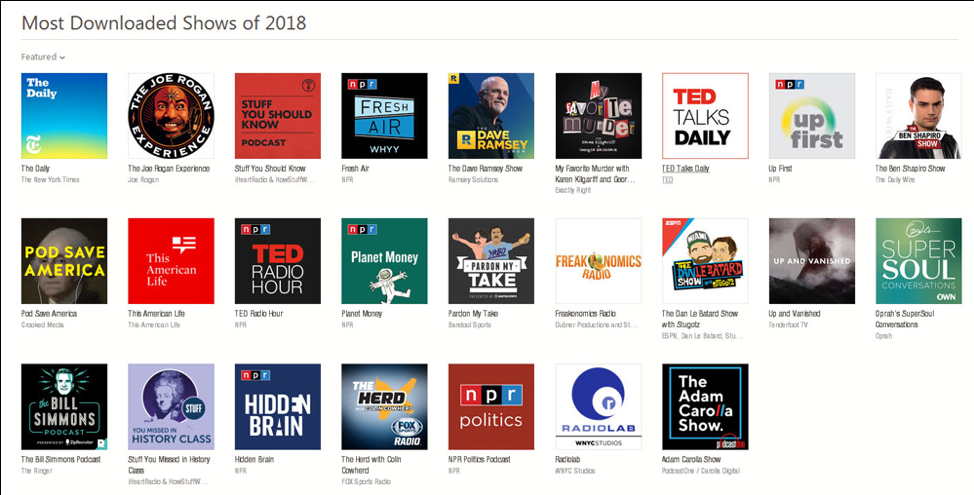Screen dimensions: 974x495
Task: Click 'The Ringer' publisher text
Action: pos(37,471)
